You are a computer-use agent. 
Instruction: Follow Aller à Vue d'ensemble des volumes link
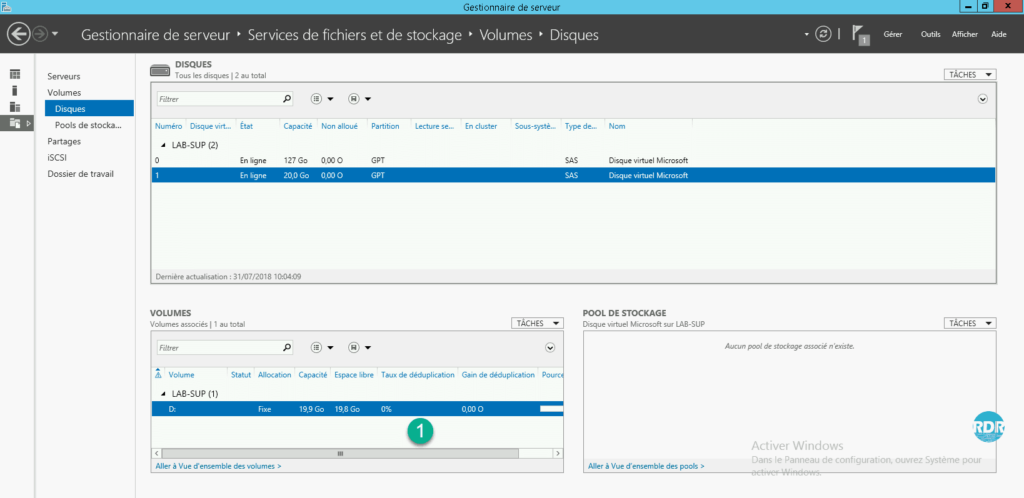coord(219,466)
